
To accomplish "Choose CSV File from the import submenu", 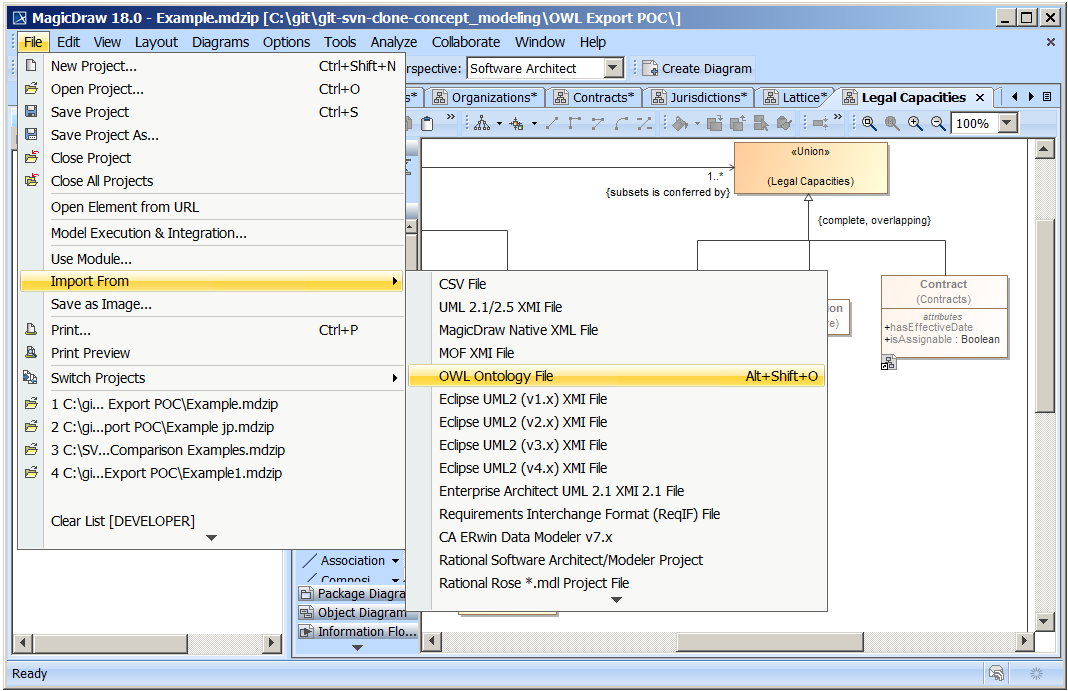I will (461, 284).
